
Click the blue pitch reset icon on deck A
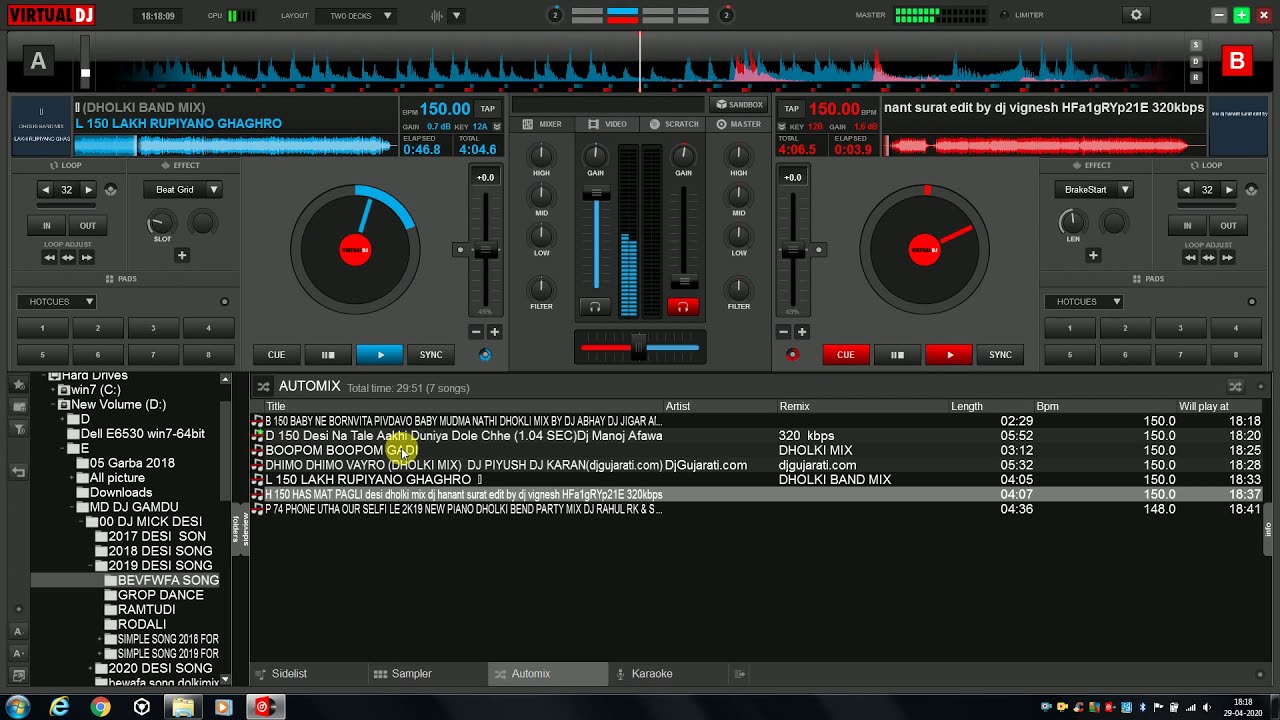(486, 355)
